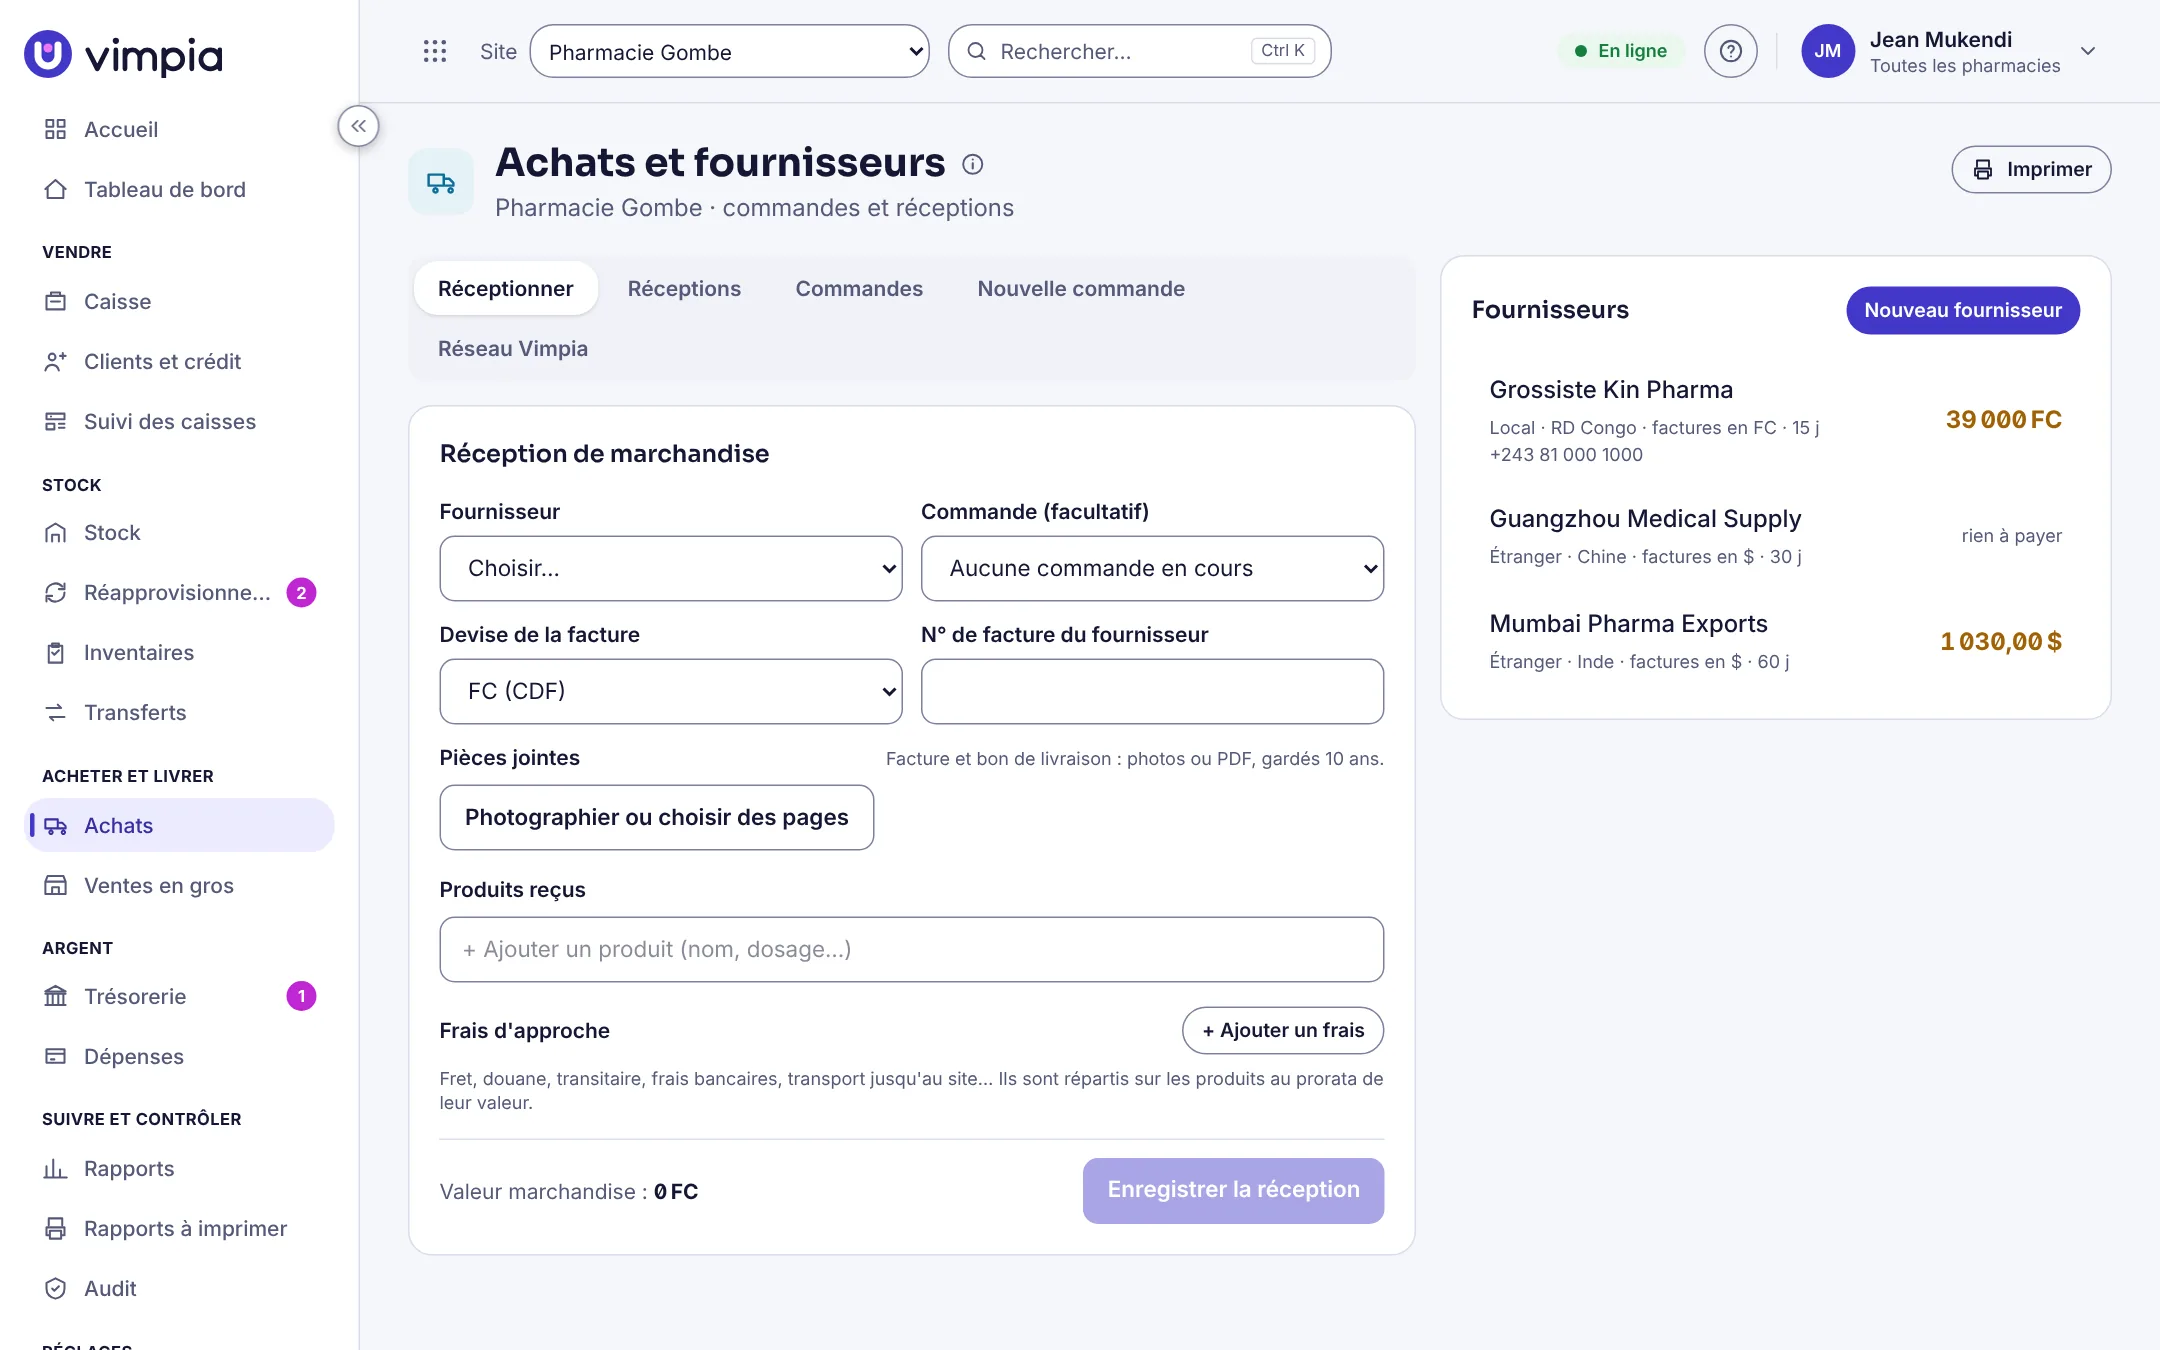The image size is (2160, 1350).
Task: Open the apps grid icon
Action: [434, 51]
